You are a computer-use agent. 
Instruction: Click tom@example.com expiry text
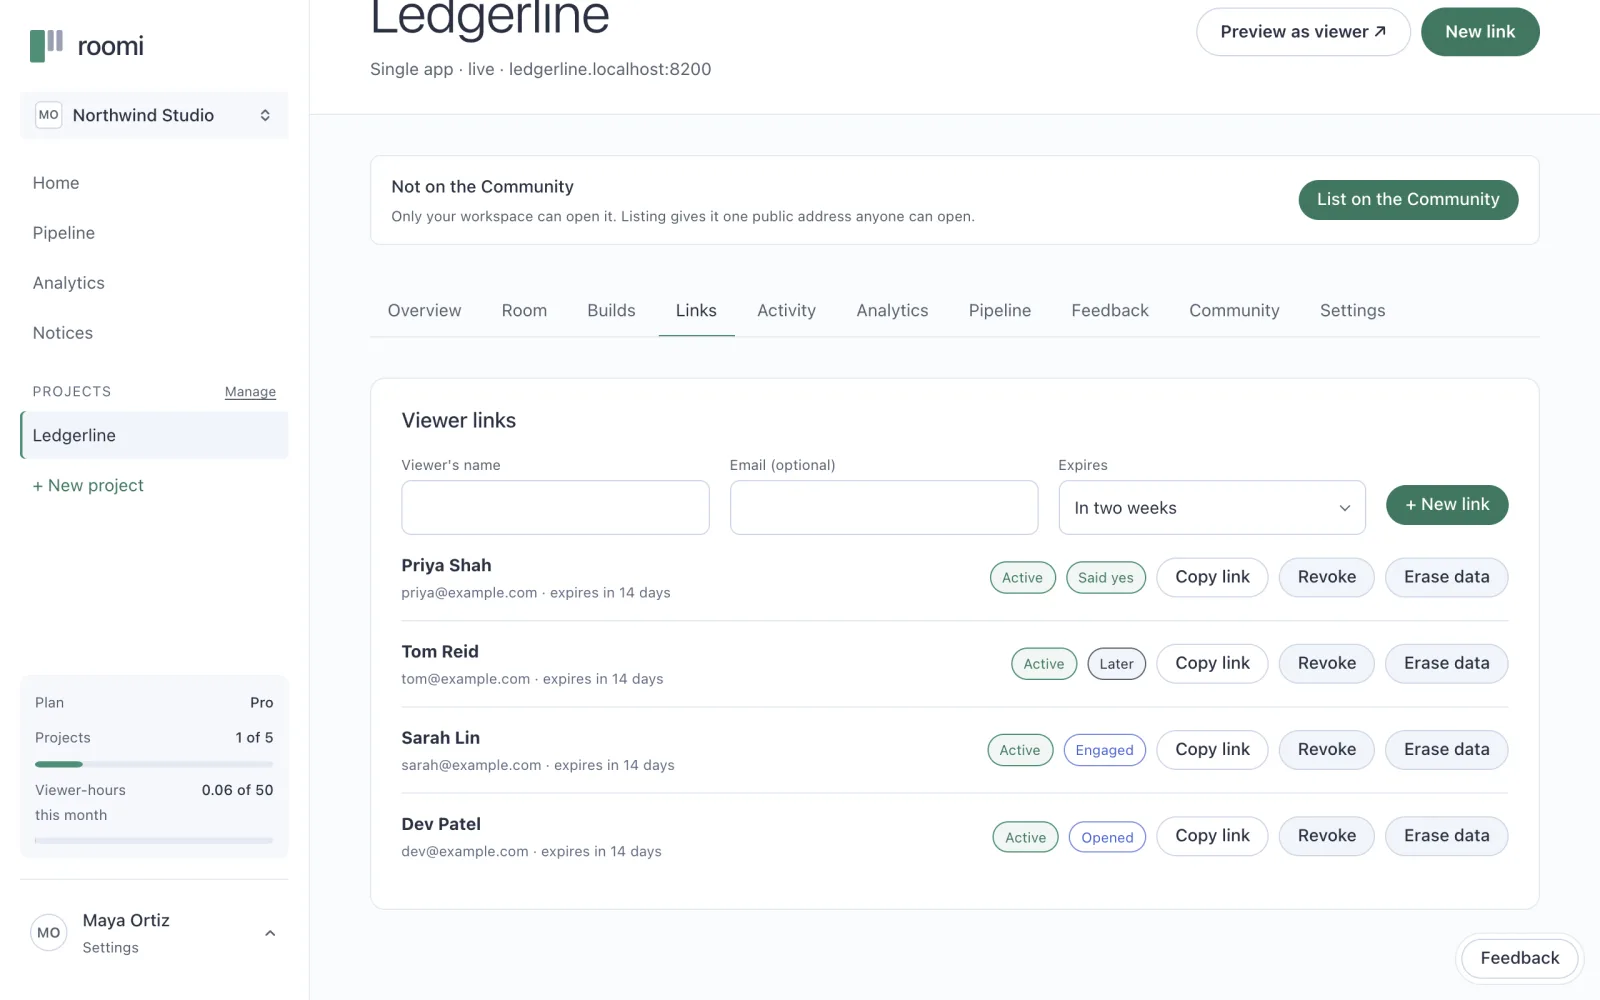[x=532, y=679]
